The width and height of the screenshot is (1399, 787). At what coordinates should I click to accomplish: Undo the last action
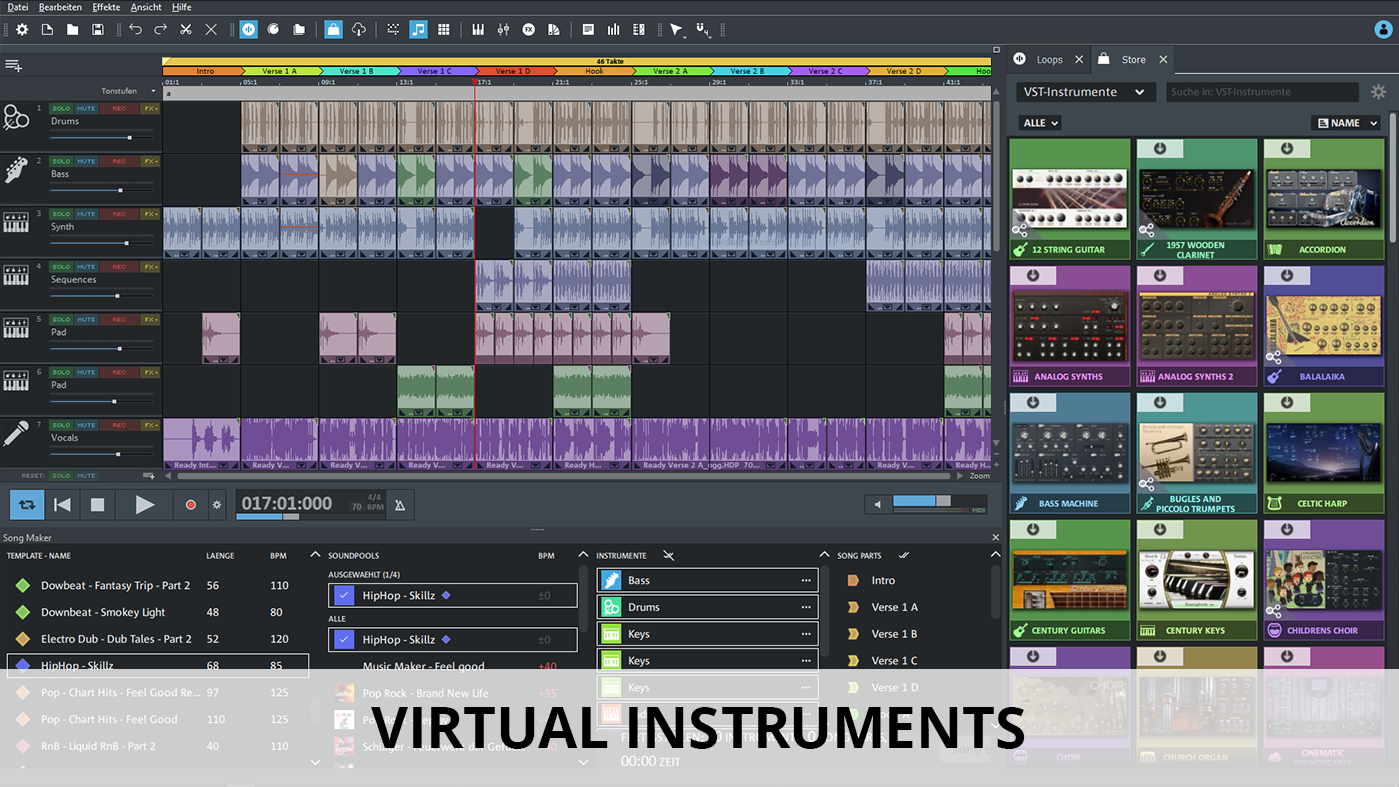pyautogui.click(x=135, y=30)
